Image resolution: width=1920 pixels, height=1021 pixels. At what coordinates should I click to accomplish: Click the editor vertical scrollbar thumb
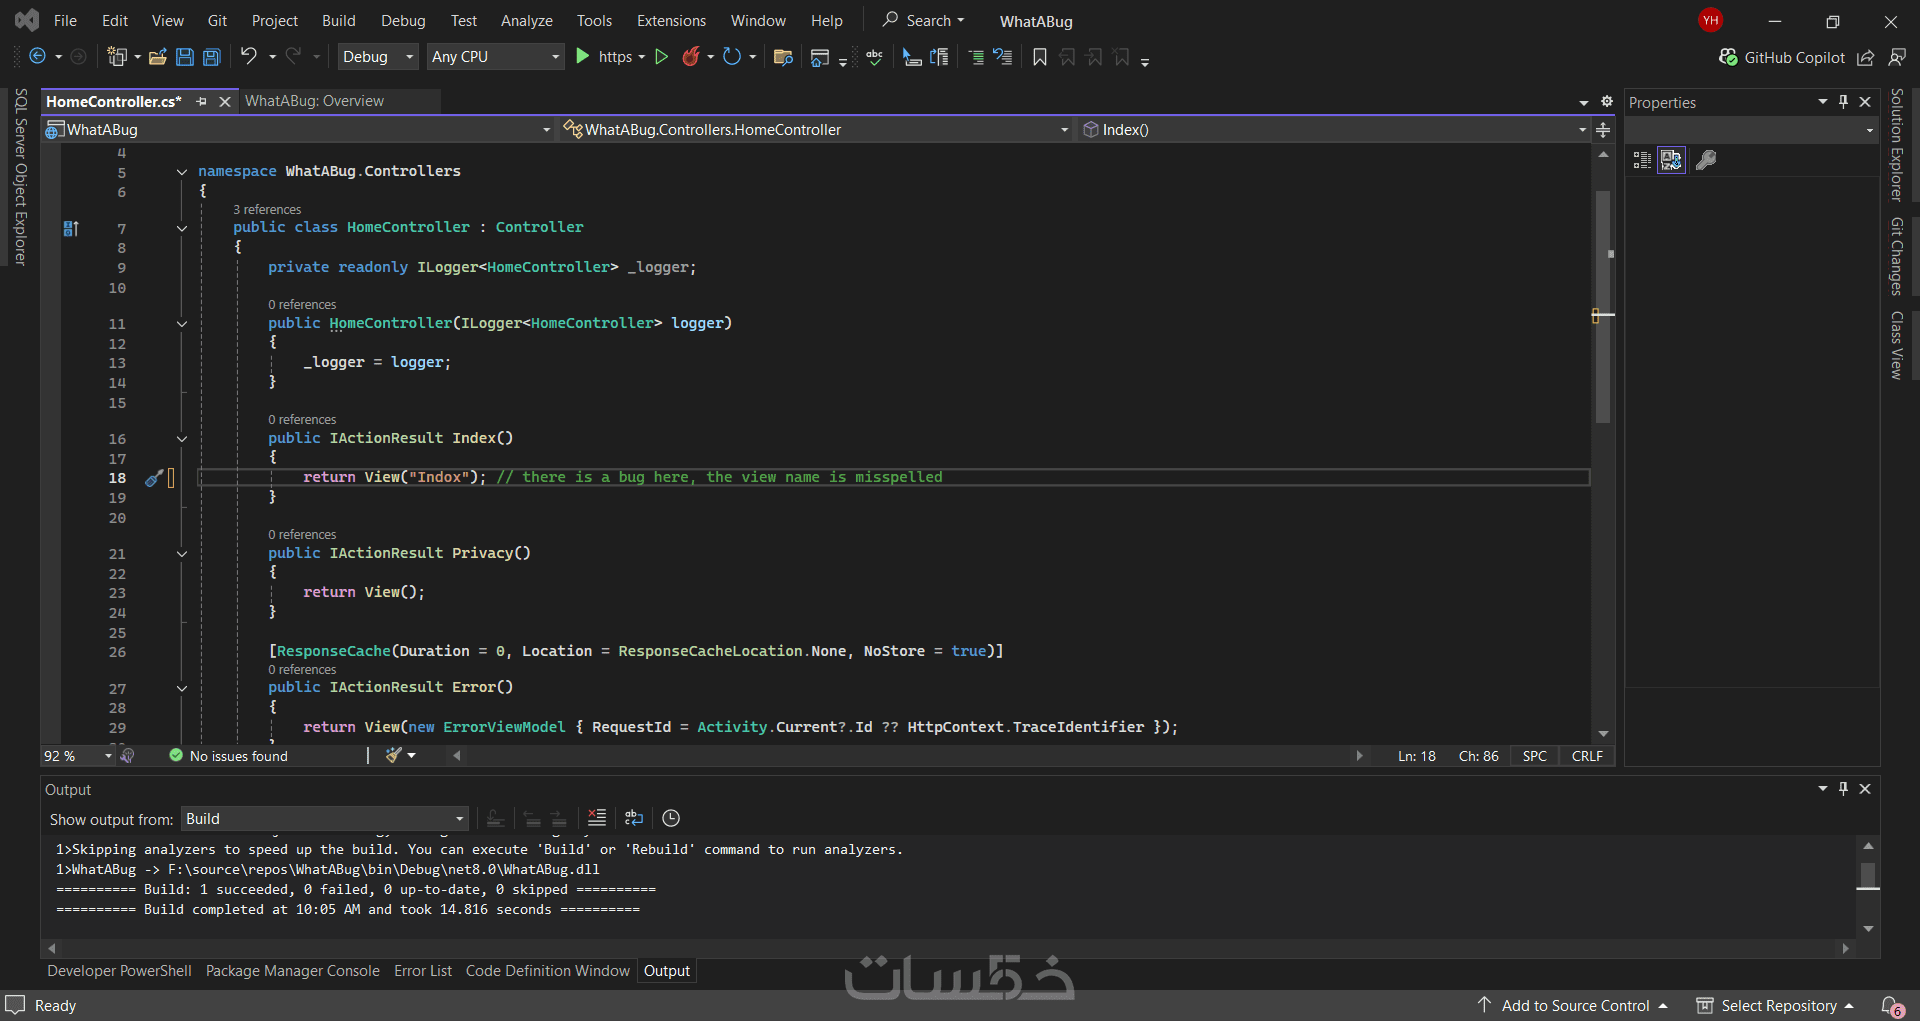click(x=1603, y=305)
